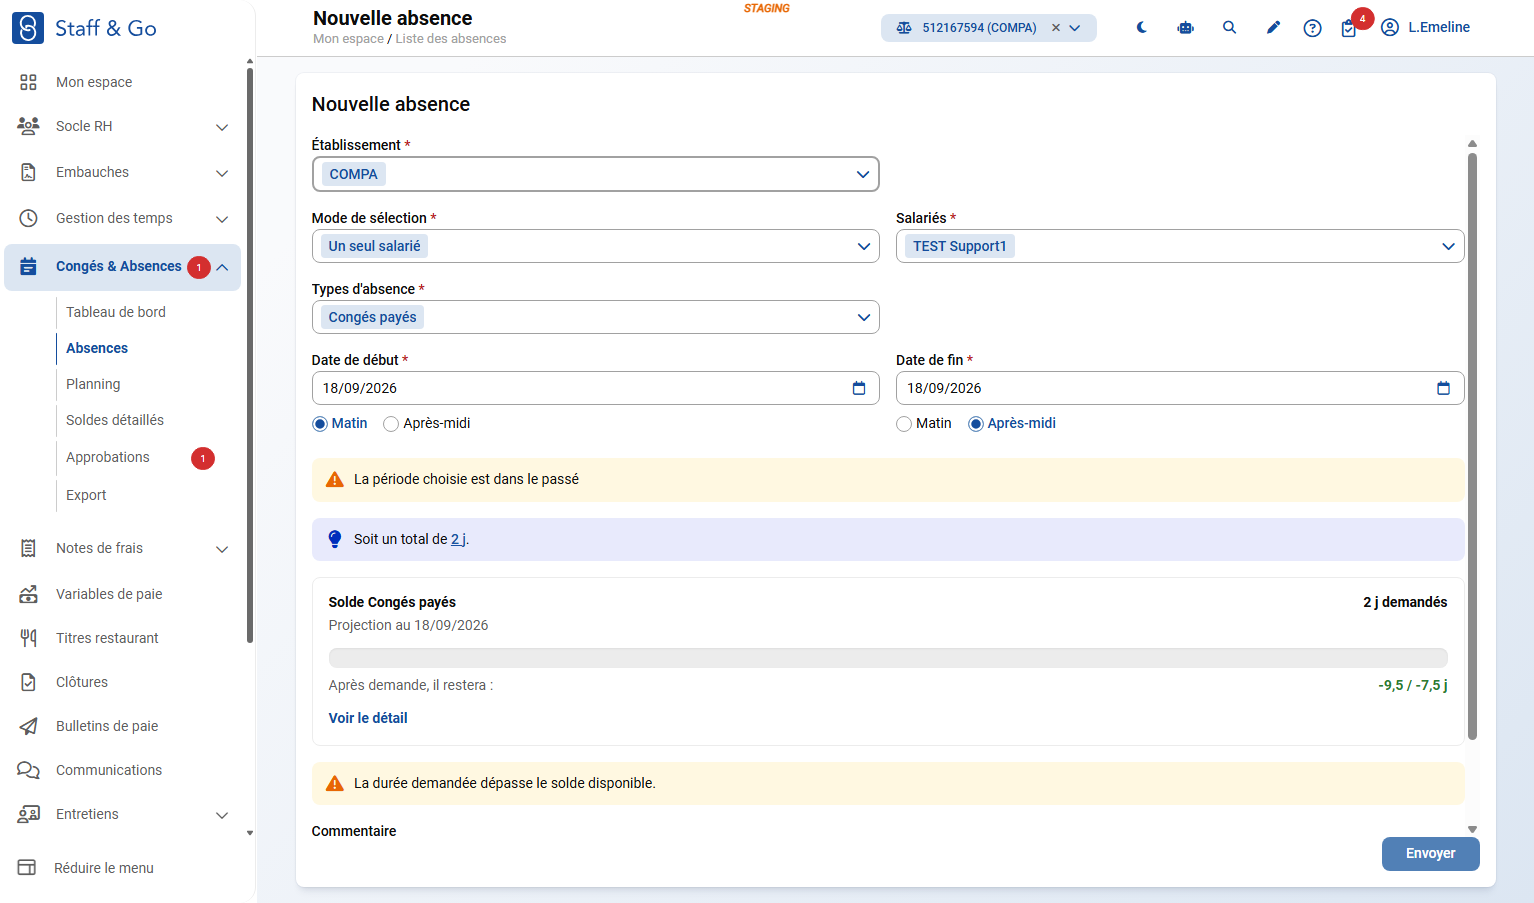Open search magnifier in header
Image resolution: width=1534 pixels, height=903 pixels.
1229,28
